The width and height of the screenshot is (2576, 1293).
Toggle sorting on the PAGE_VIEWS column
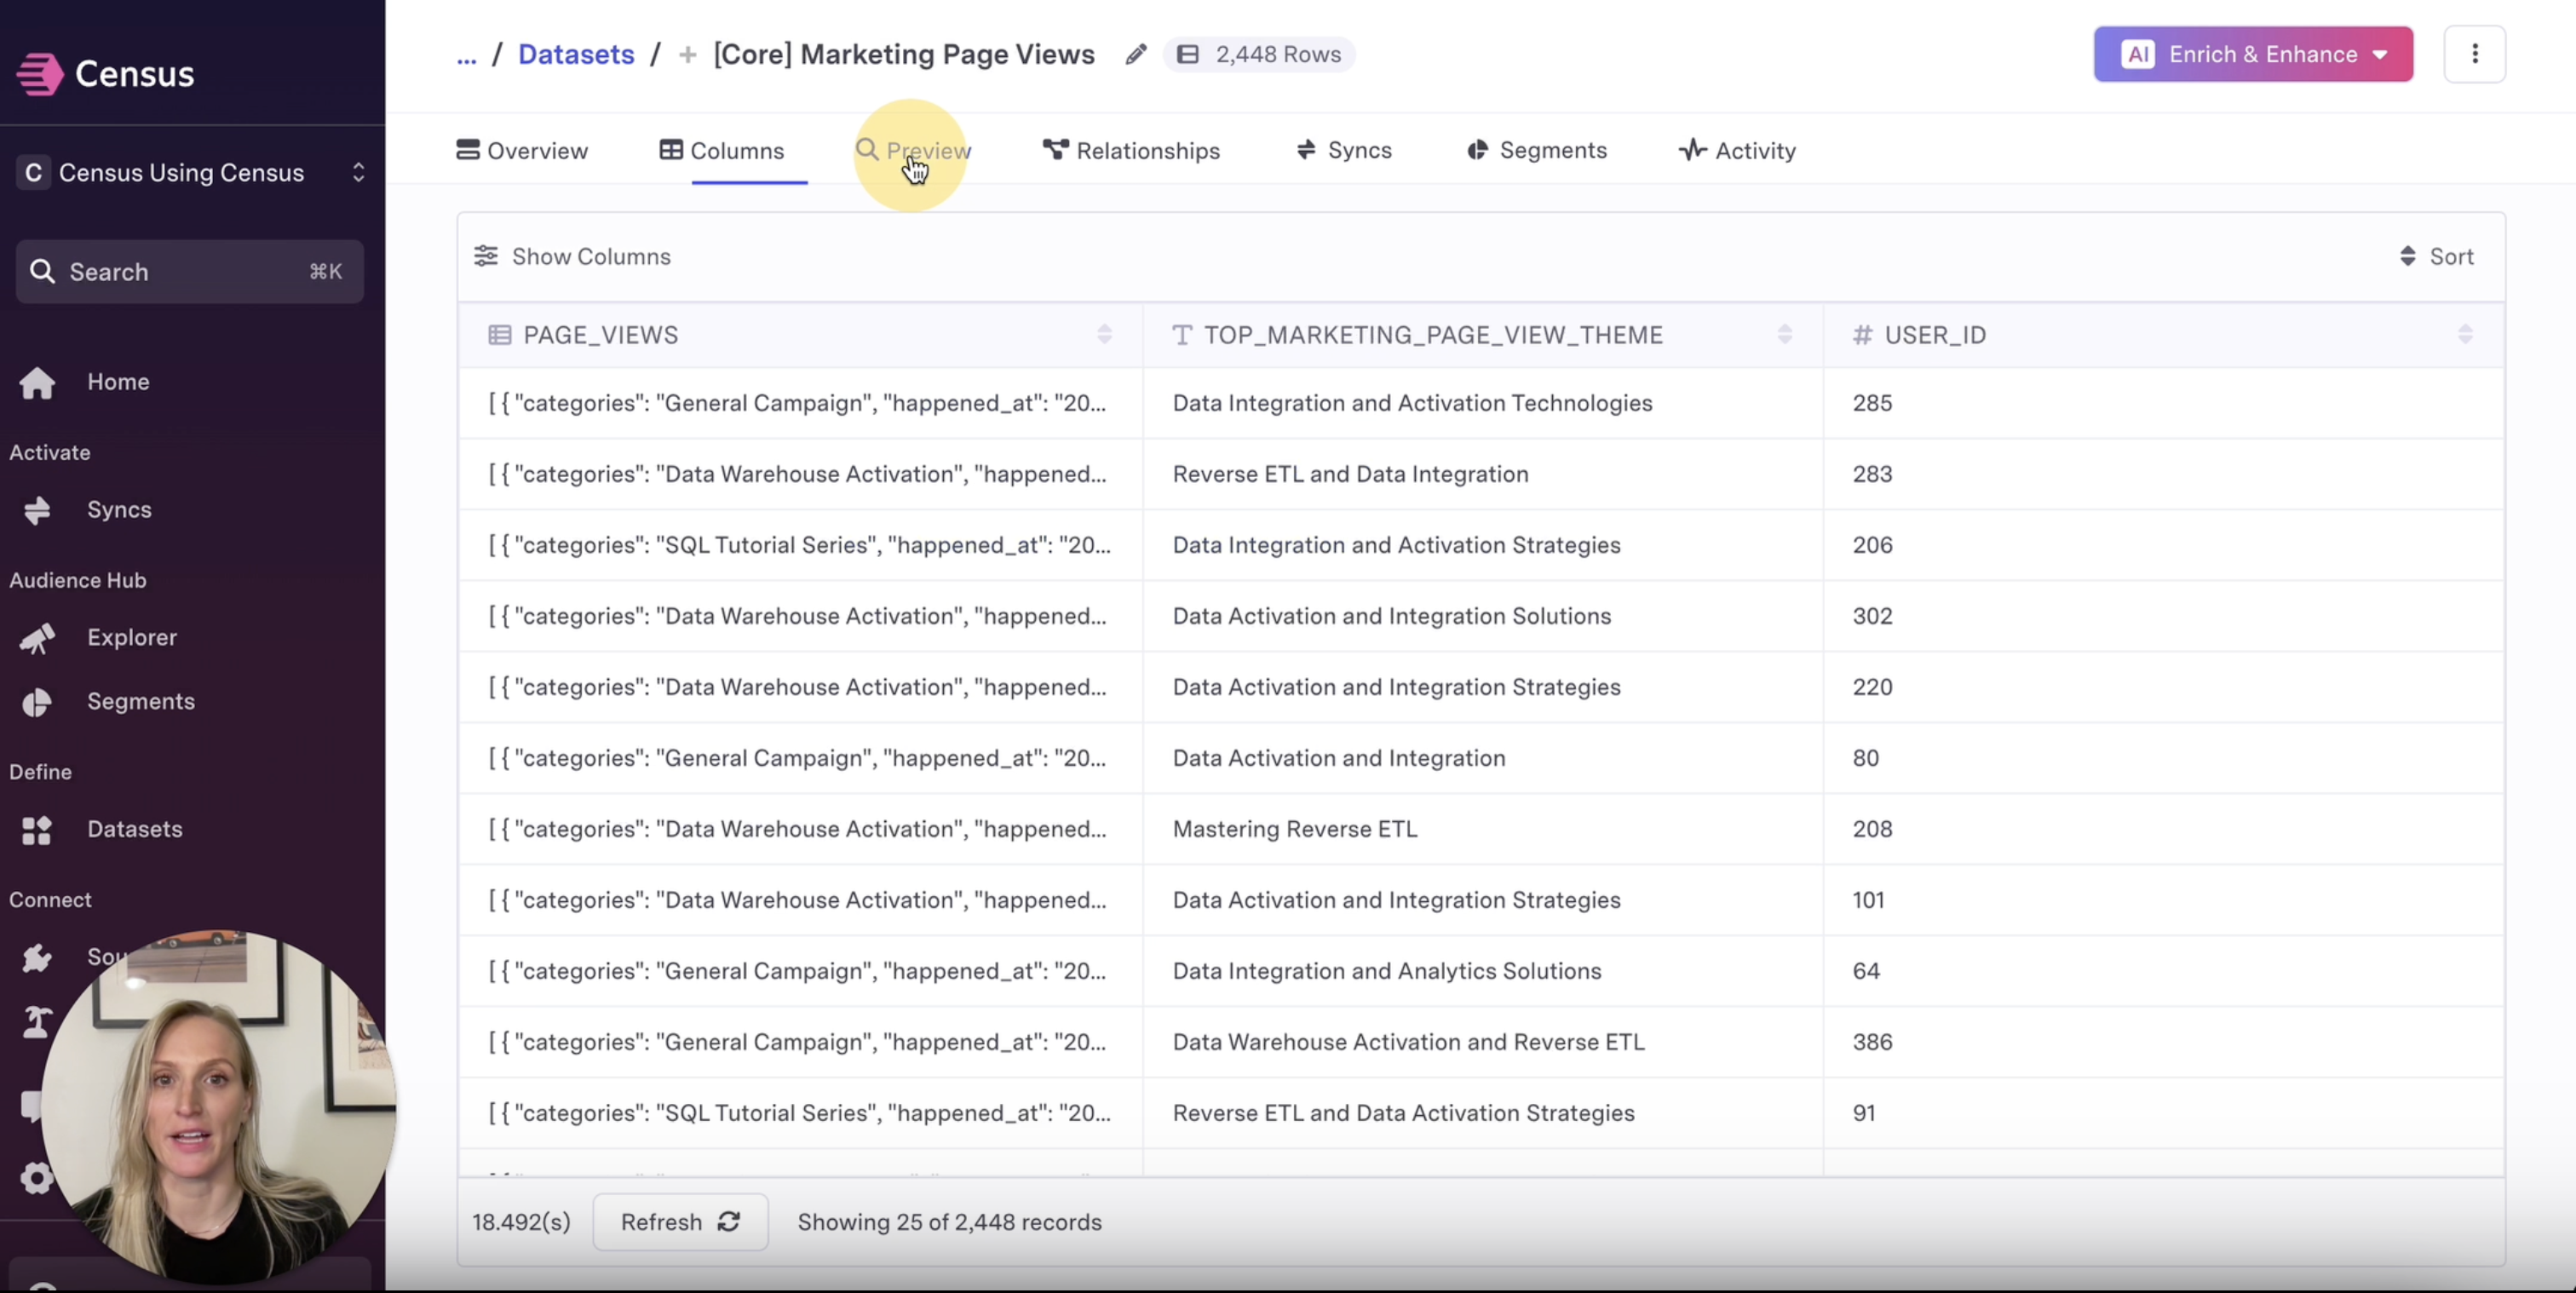pos(1104,335)
